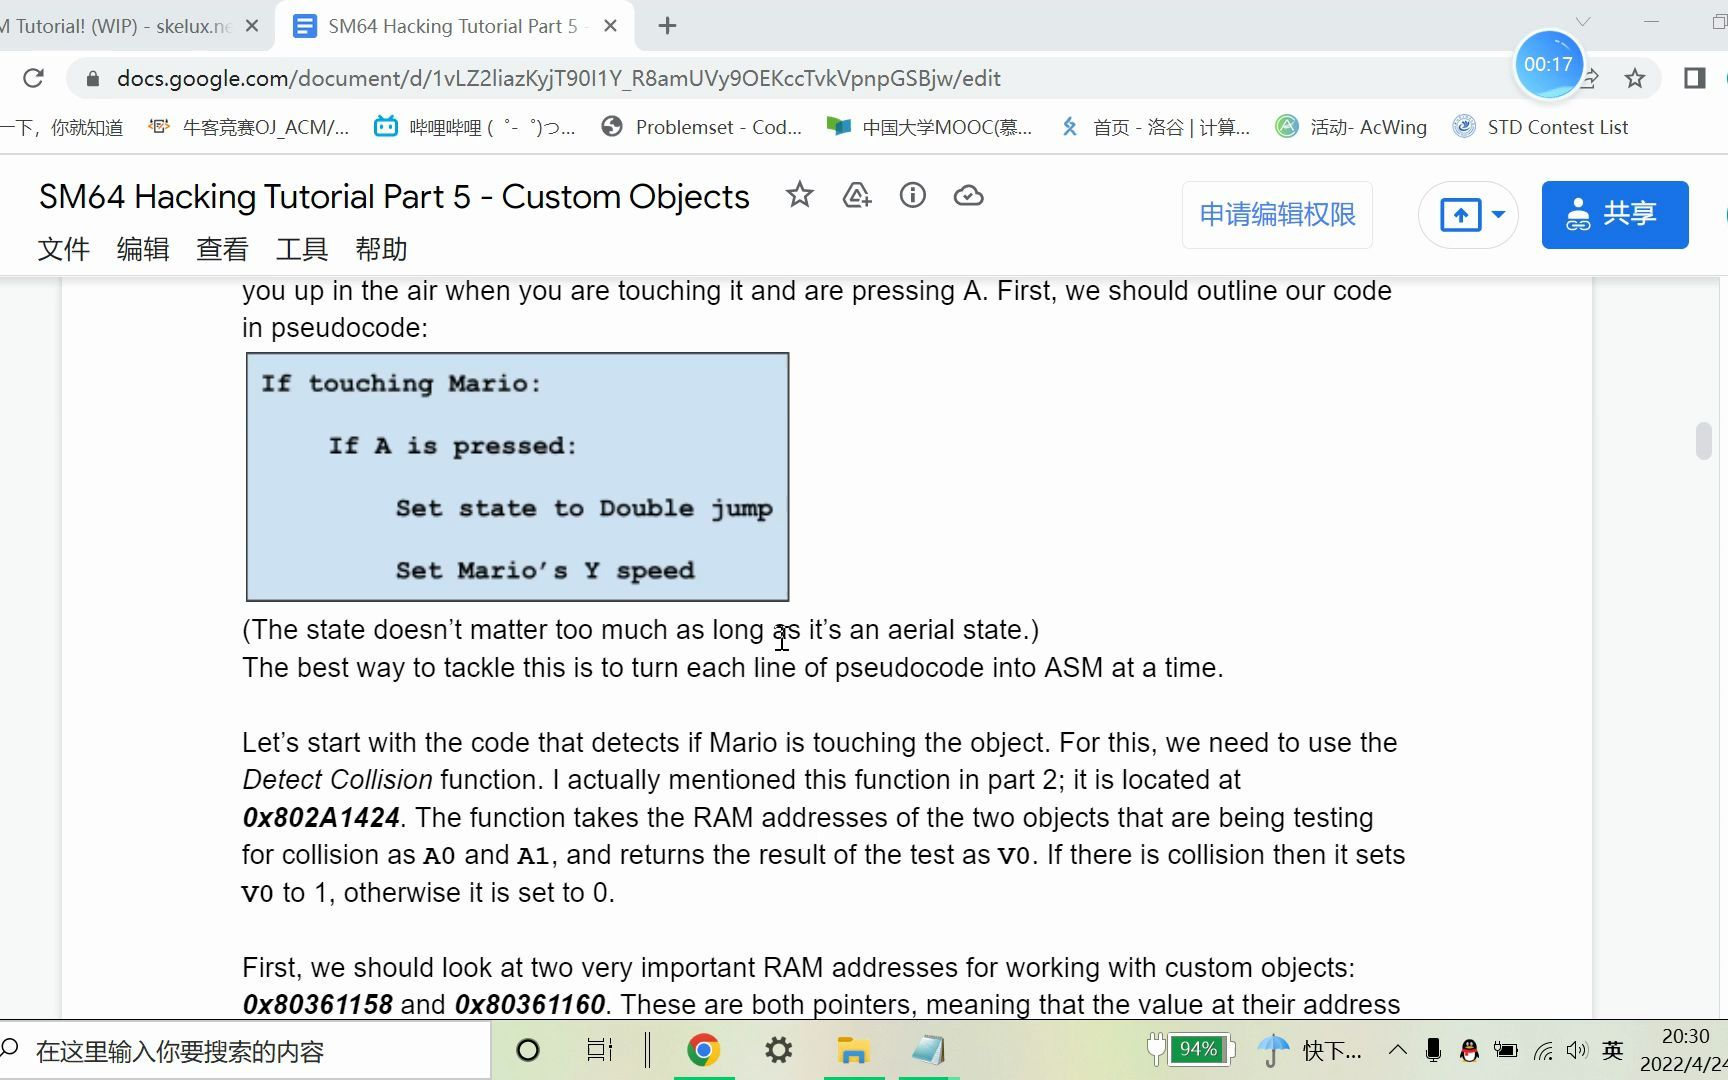Click the pseudocode image block
This screenshot has width=1728, height=1080.
click(x=517, y=476)
